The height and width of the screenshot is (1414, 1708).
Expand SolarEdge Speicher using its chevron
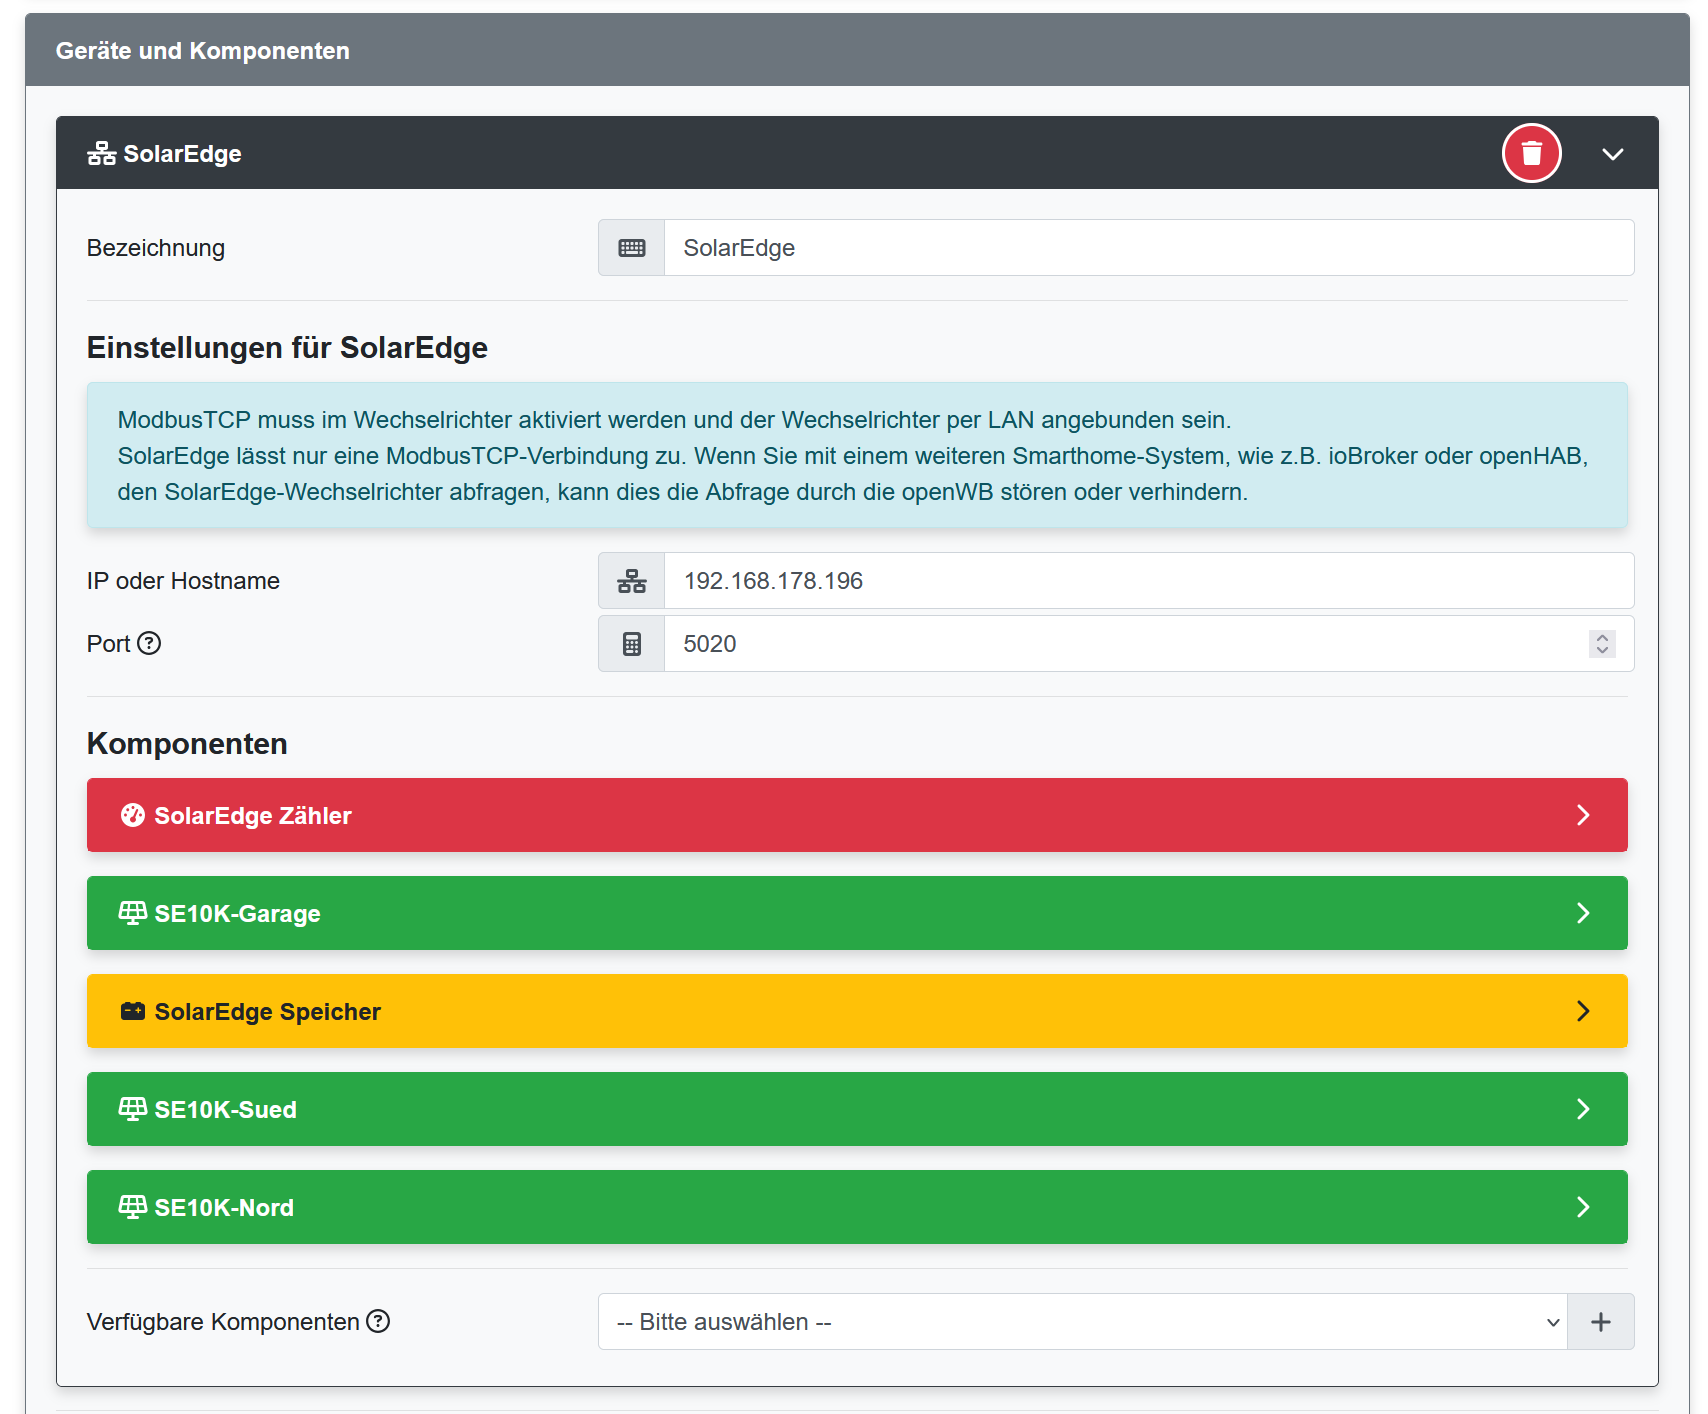[1583, 1011]
